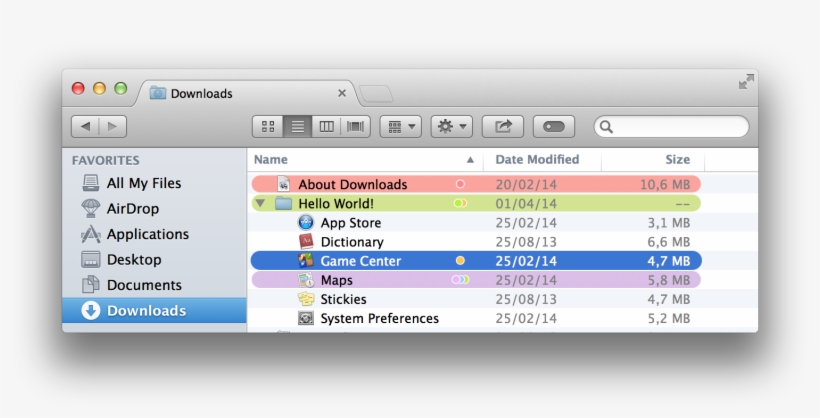Open a new tab with the blank tab button

click(x=376, y=94)
